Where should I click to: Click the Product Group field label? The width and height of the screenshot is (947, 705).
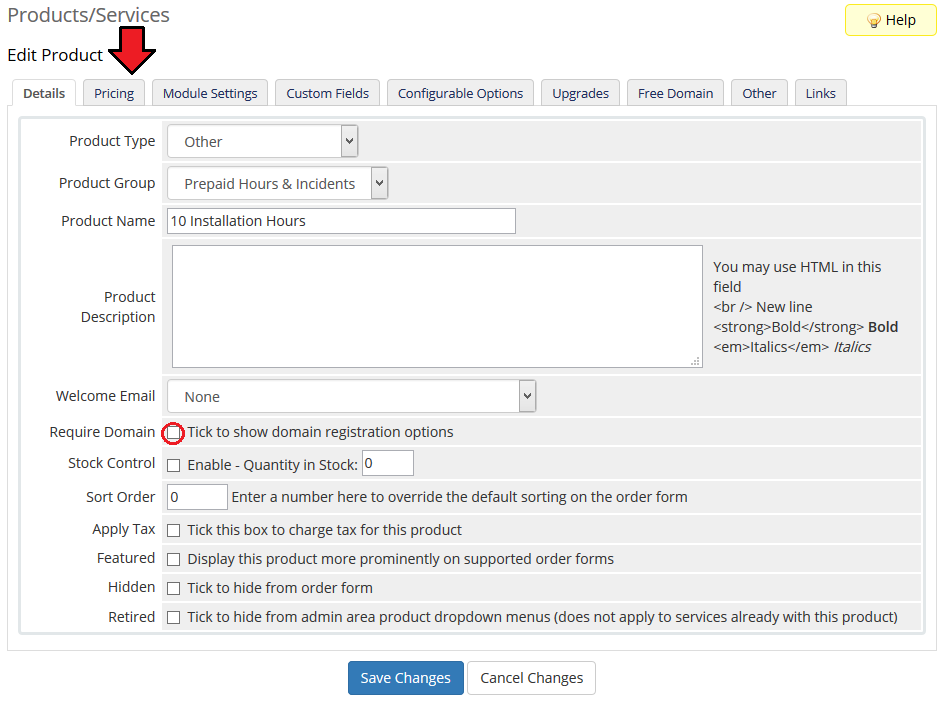coord(107,183)
